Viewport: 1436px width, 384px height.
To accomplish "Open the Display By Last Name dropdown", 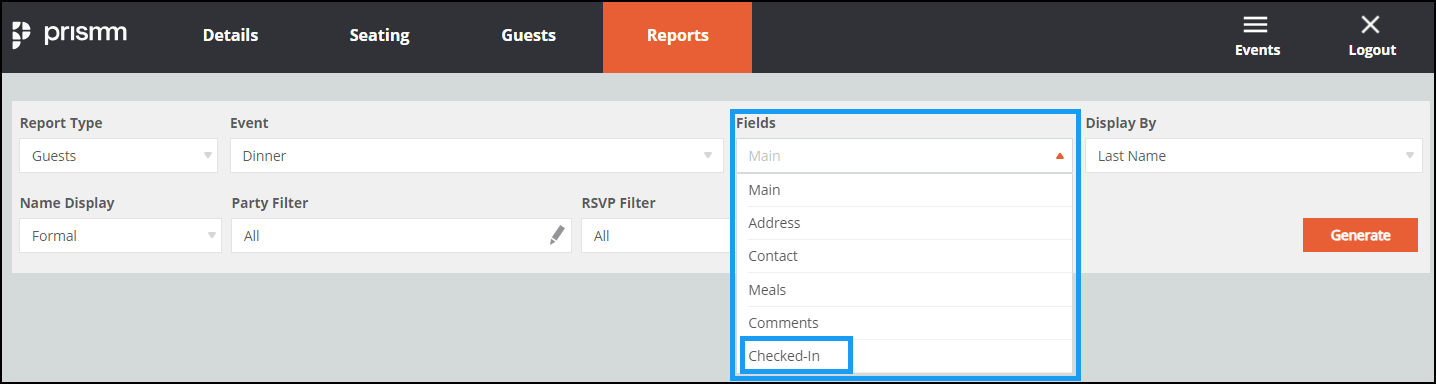I will tap(1254, 156).
